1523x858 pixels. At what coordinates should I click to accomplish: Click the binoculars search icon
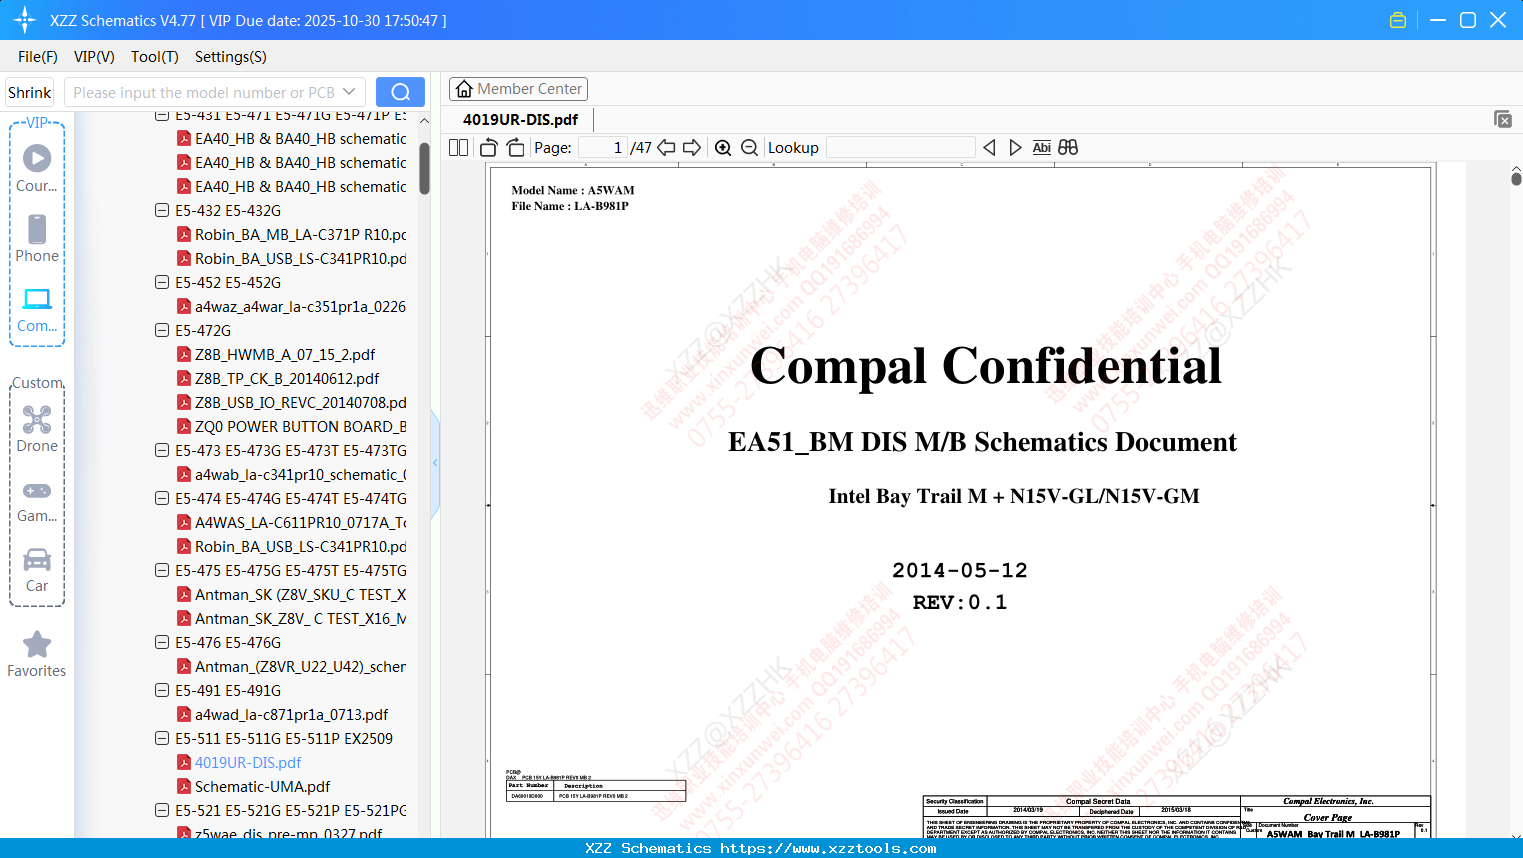click(x=1068, y=148)
